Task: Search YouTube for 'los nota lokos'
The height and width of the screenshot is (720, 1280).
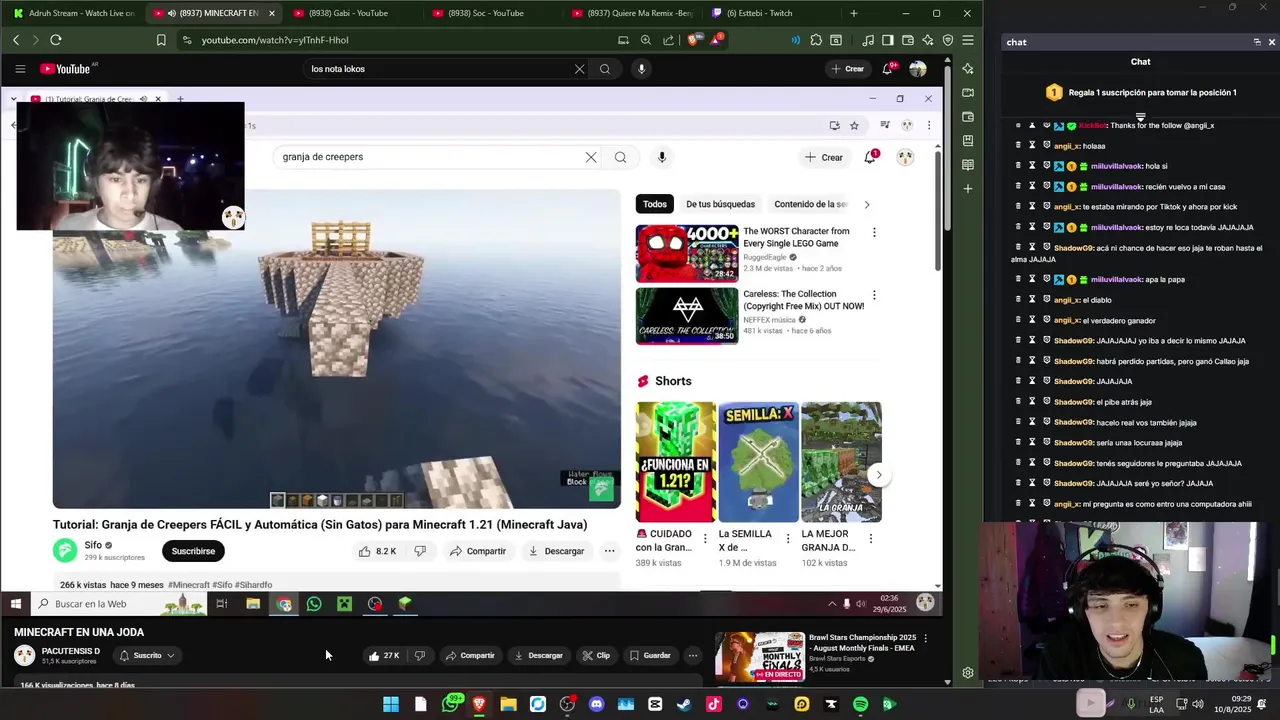Action: pos(605,69)
